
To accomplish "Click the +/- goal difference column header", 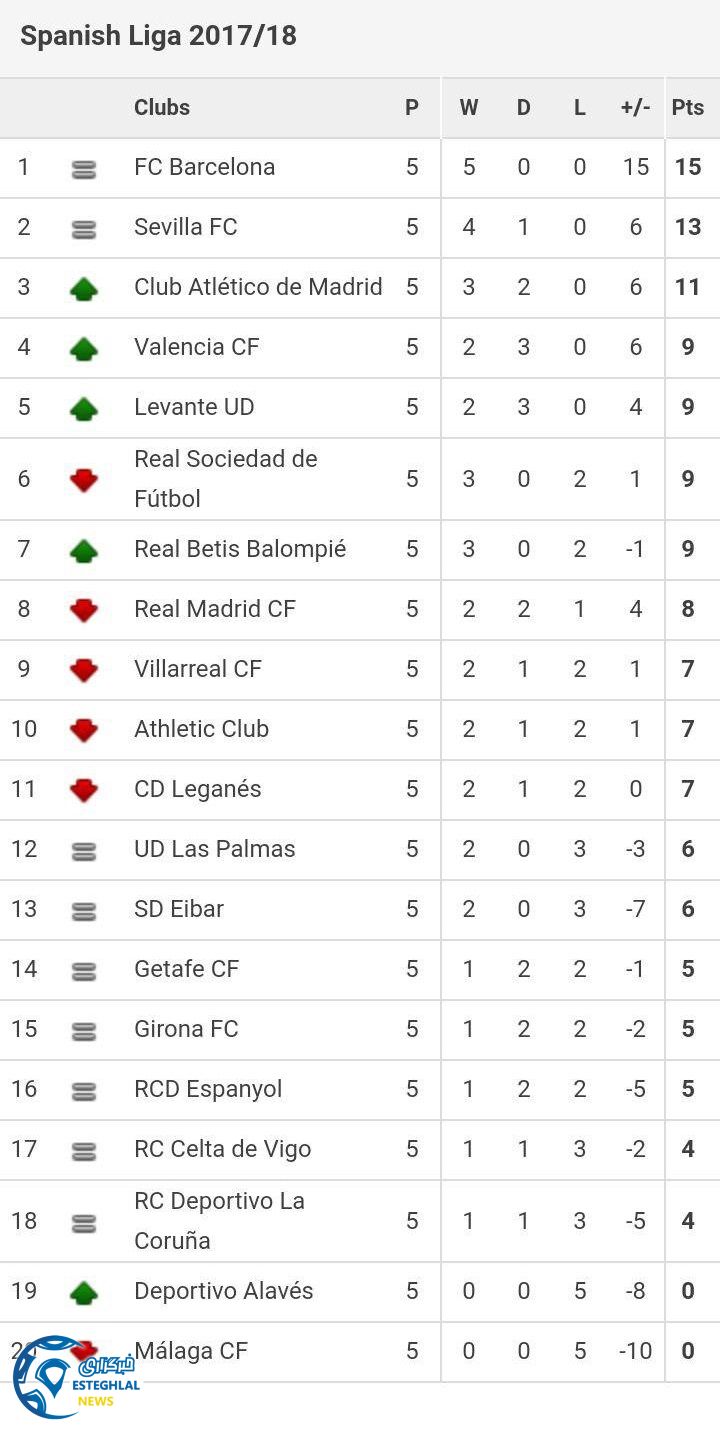I will pyautogui.click(x=635, y=108).
